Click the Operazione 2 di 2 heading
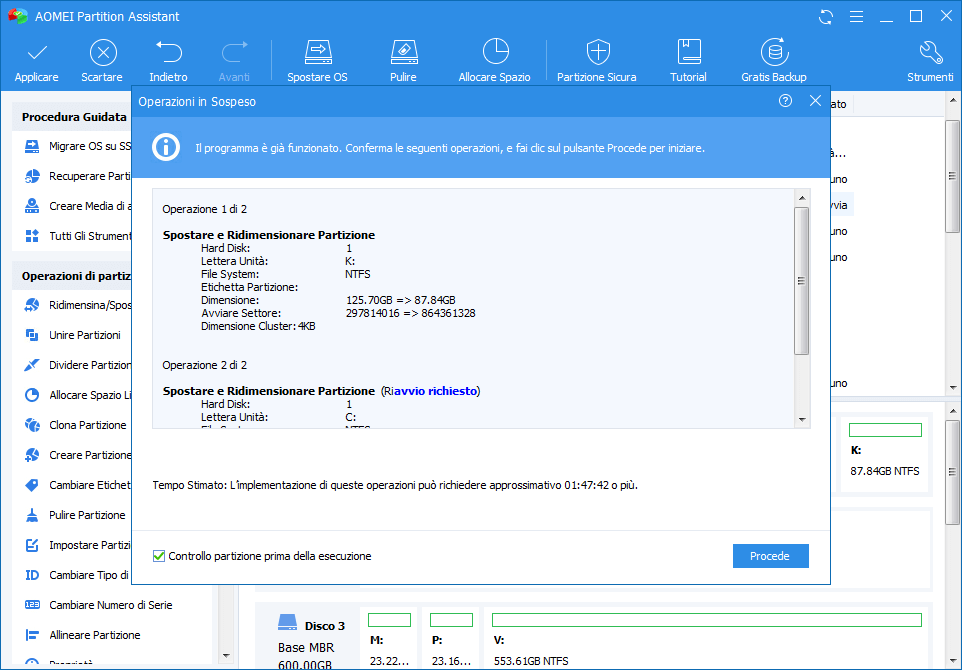962x670 pixels. (x=204, y=365)
